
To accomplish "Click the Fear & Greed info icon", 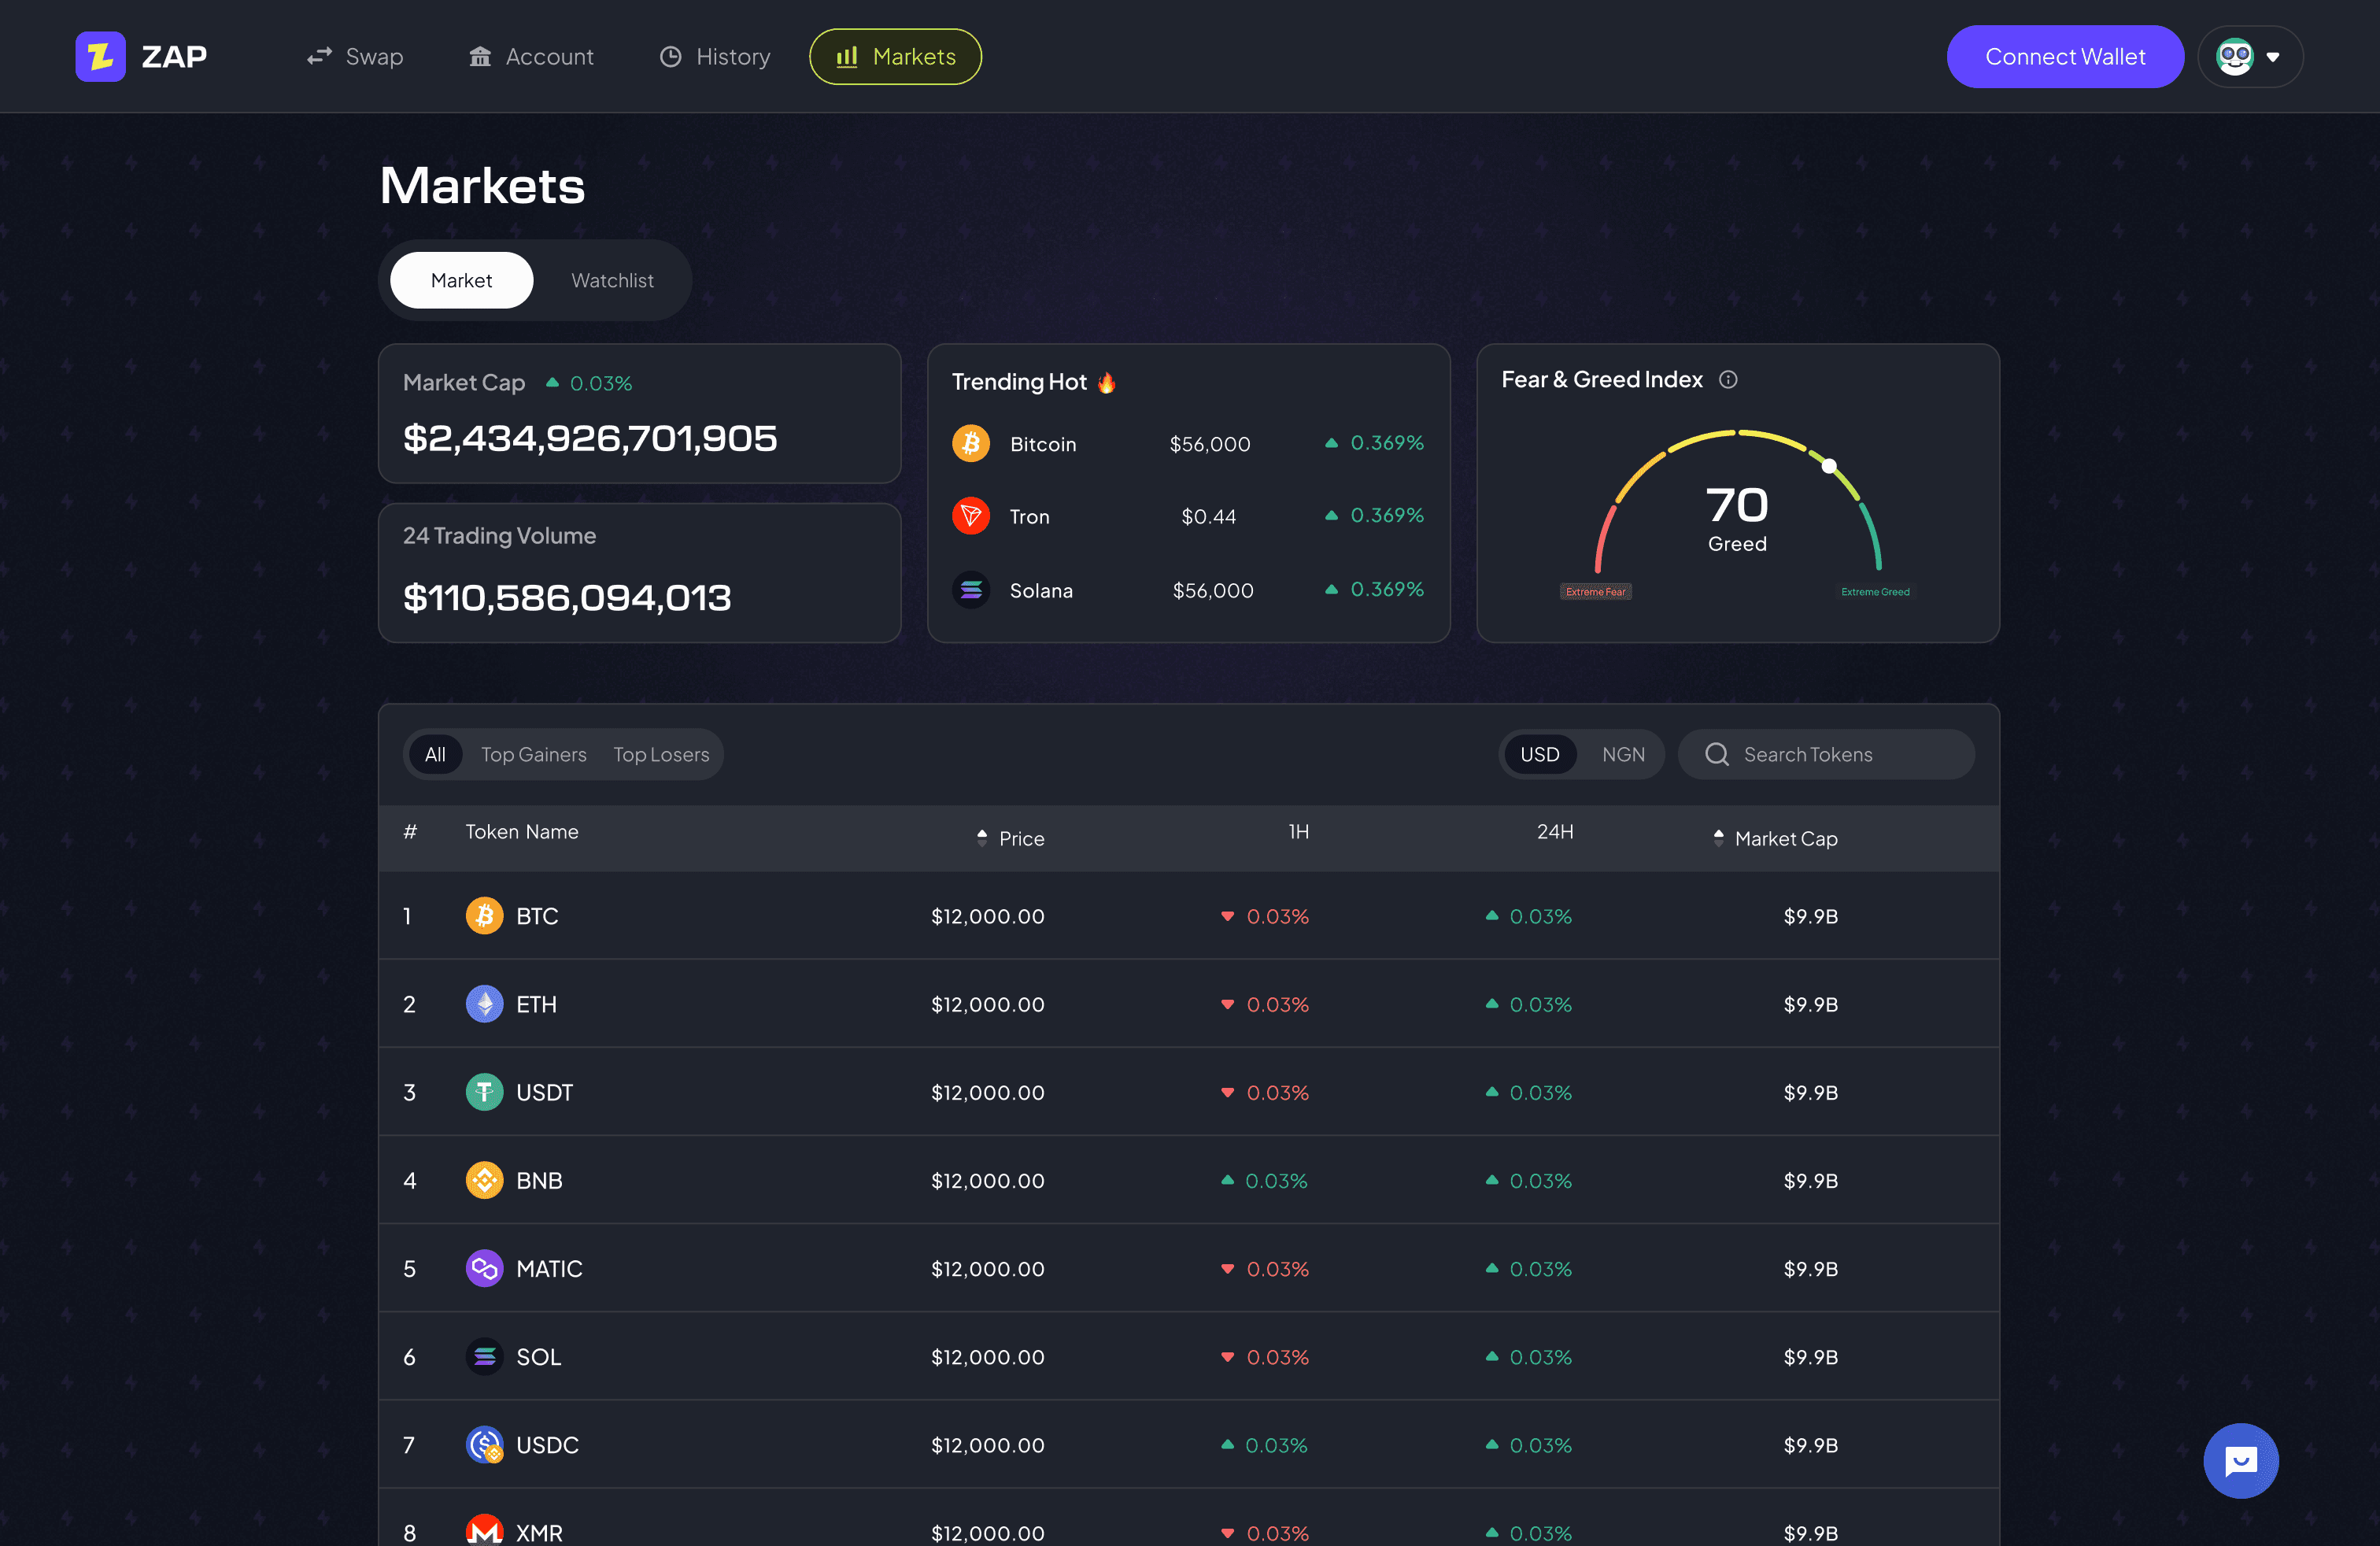I will click(1728, 380).
